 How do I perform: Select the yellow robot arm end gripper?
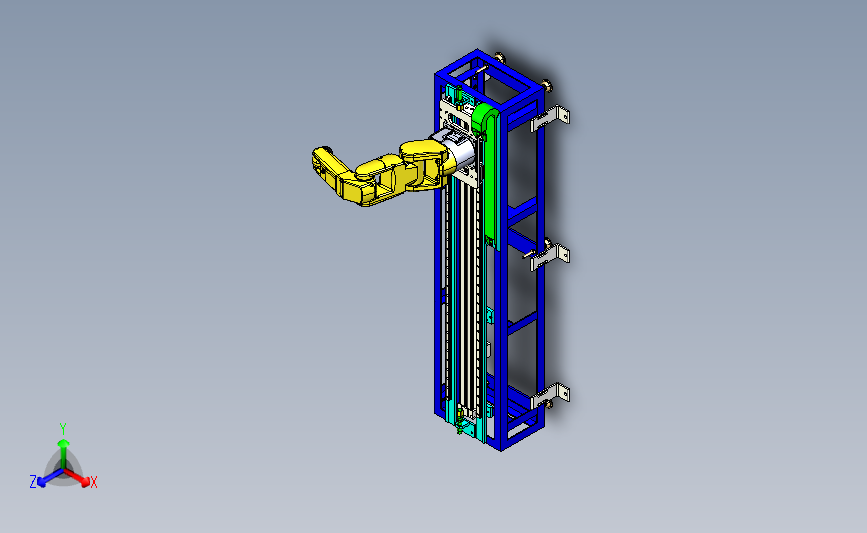click(330, 168)
